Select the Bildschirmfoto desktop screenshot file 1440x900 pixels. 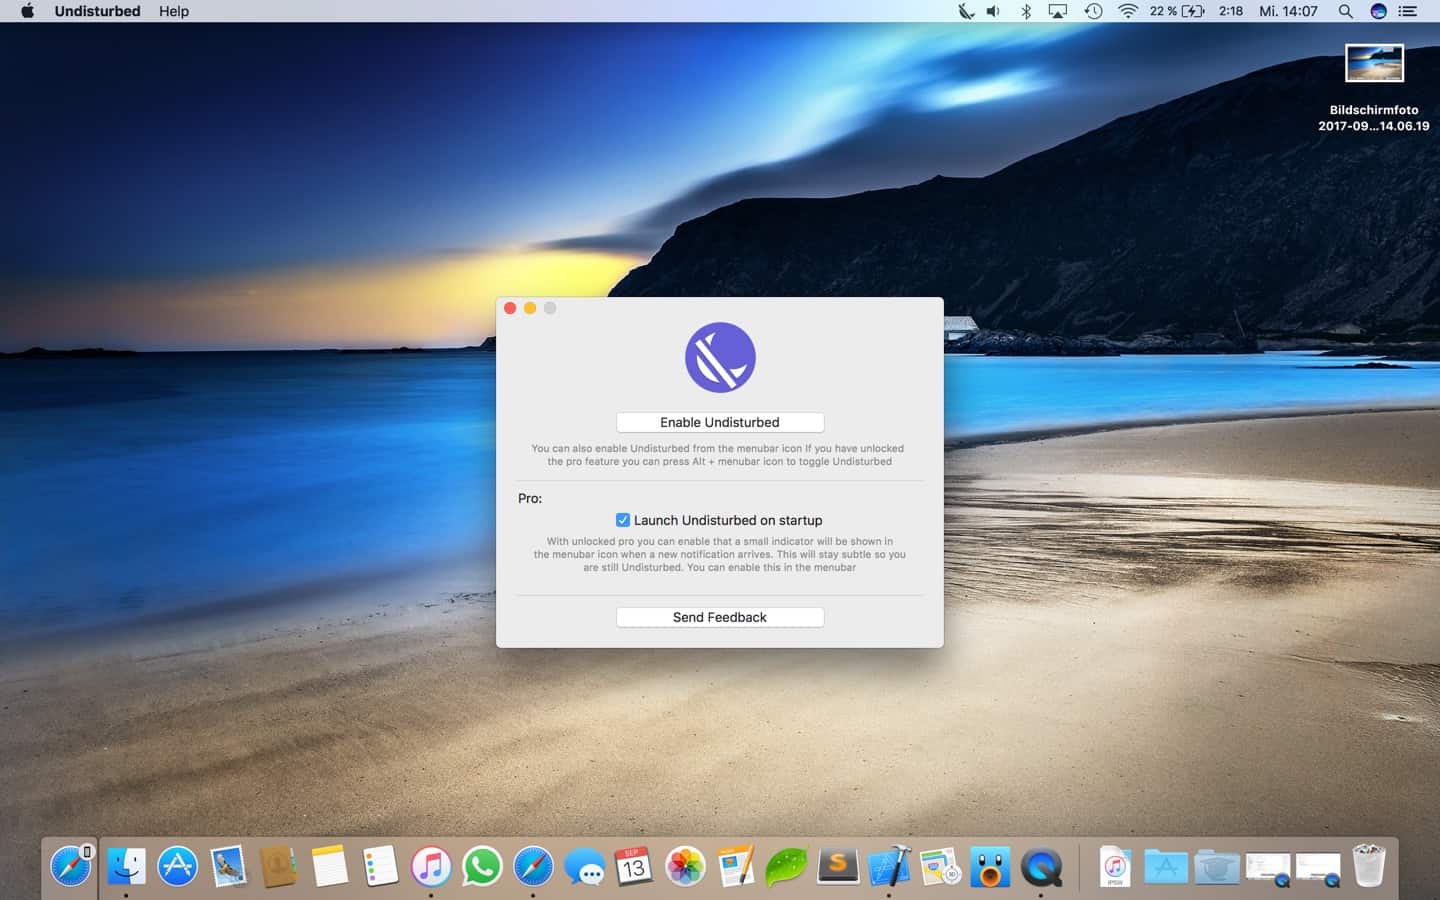click(x=1374, y=64)
